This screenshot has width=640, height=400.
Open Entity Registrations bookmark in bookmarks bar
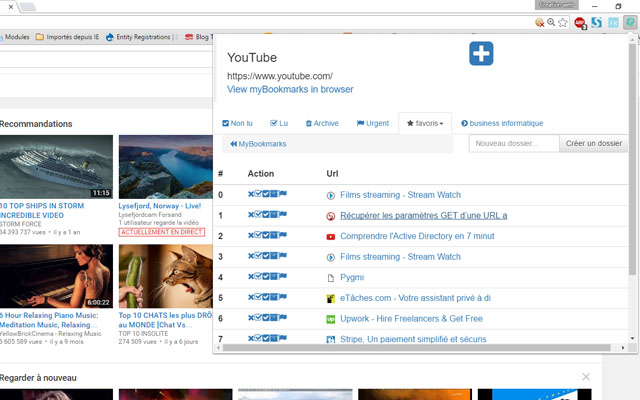141,37
